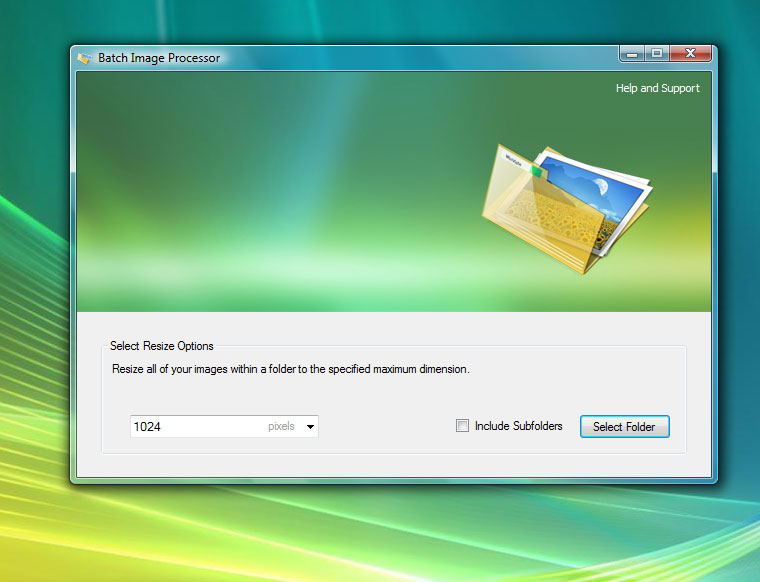Click the 'Batch Image Processor' window title
Screen dimensions: 760x582
coord(159,58)
